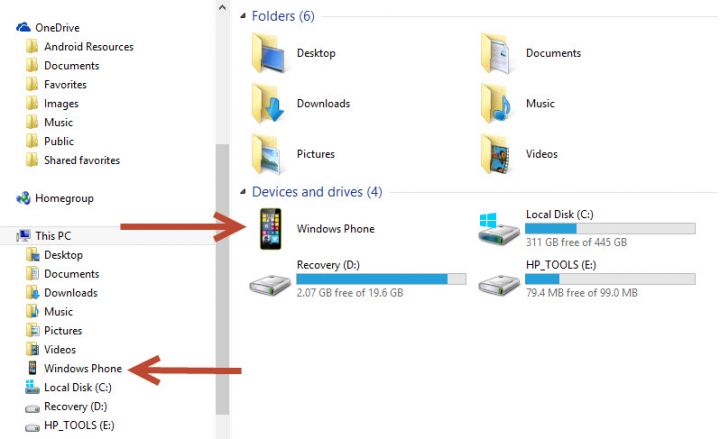Open the Videos folder icon in Folders
This screenshot has width=720, height=439.
[495, 154]
